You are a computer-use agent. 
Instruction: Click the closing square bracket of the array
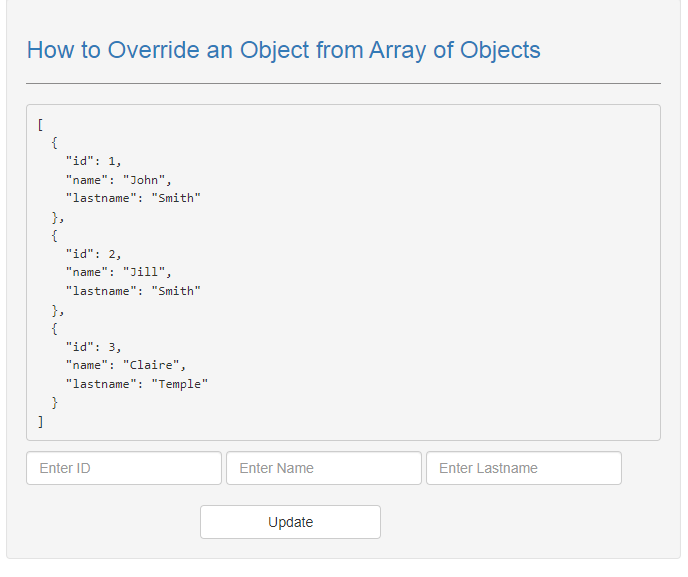[40, 422]
